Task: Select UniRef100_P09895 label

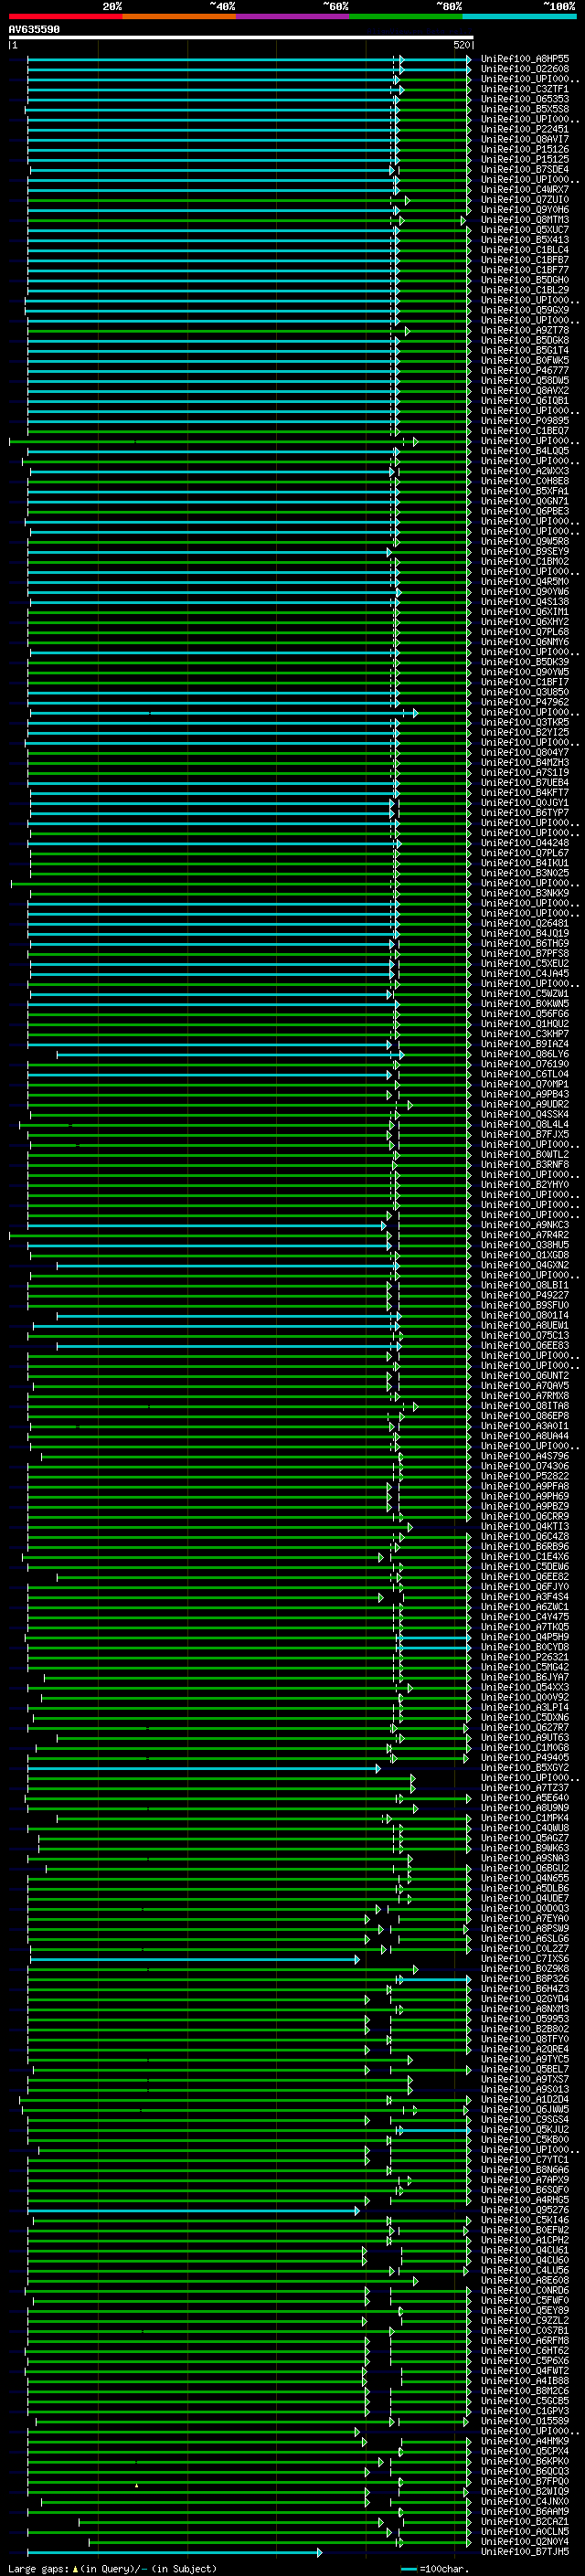Action: pos(525,421)
